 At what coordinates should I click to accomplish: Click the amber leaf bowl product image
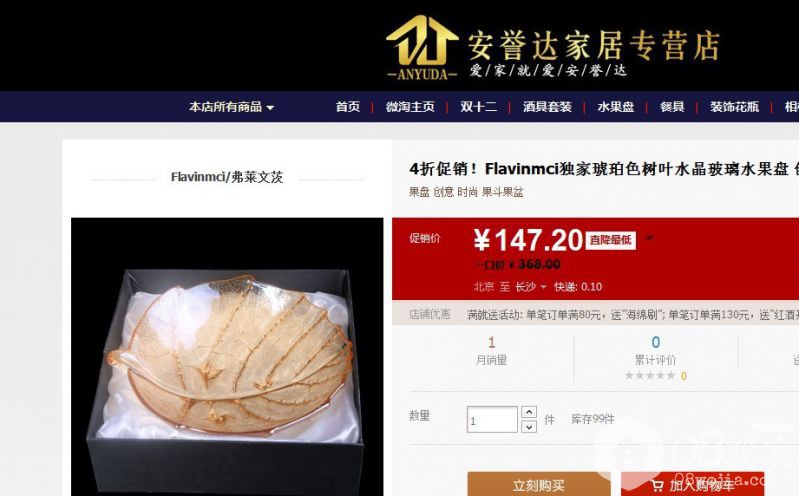point(227,357)
